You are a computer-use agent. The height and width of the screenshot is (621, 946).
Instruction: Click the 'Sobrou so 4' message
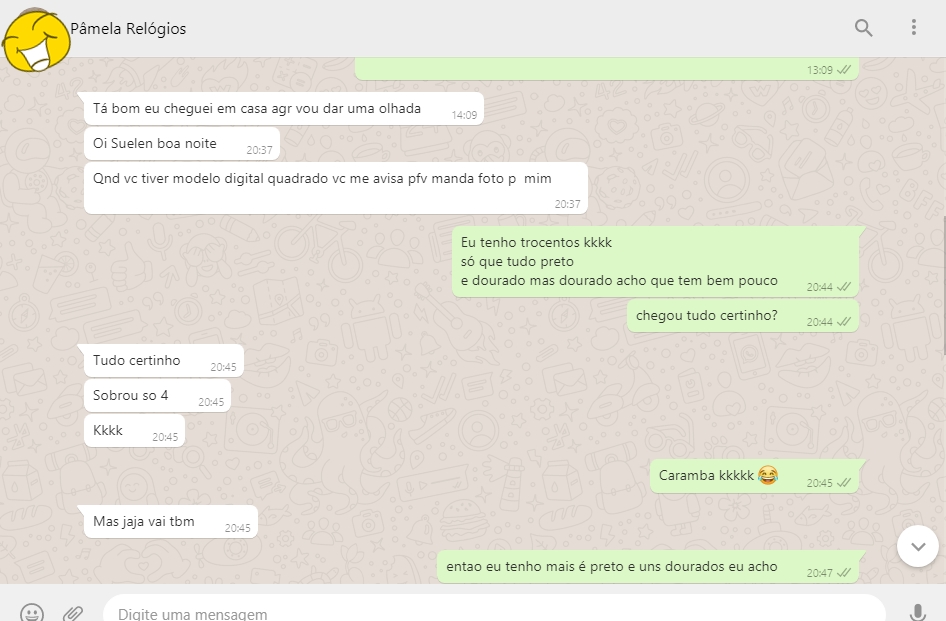[157, 396]
